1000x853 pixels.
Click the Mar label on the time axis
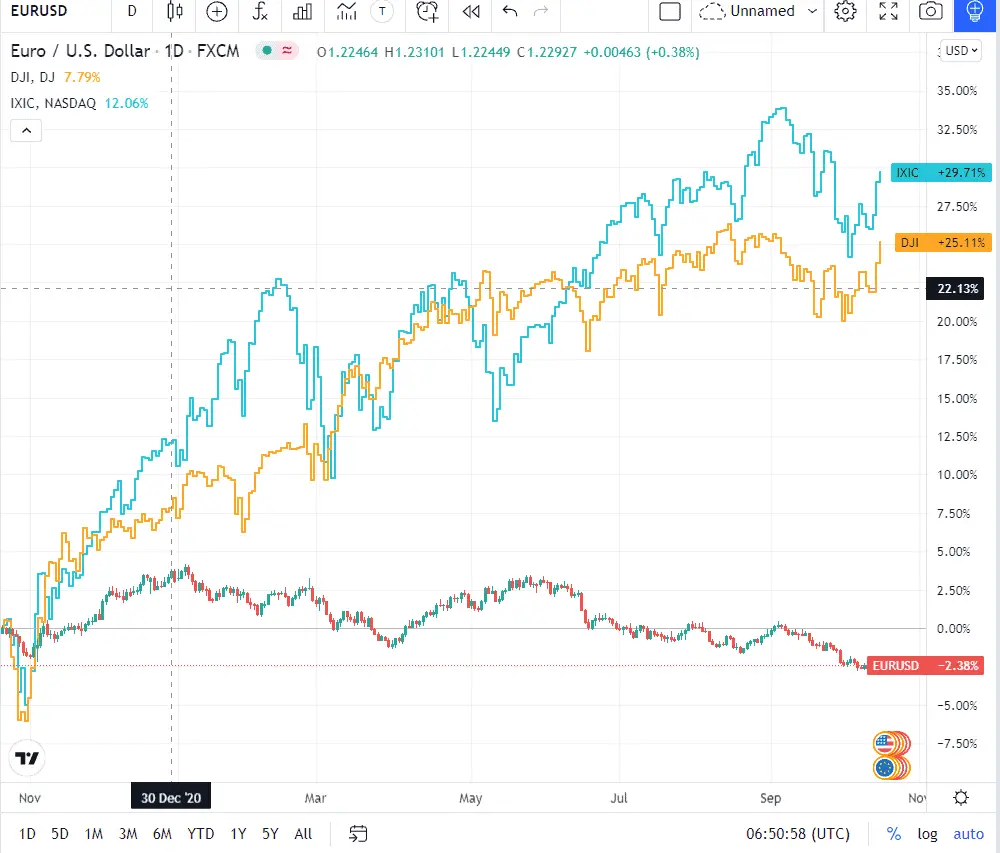click(x=315, y=798)
